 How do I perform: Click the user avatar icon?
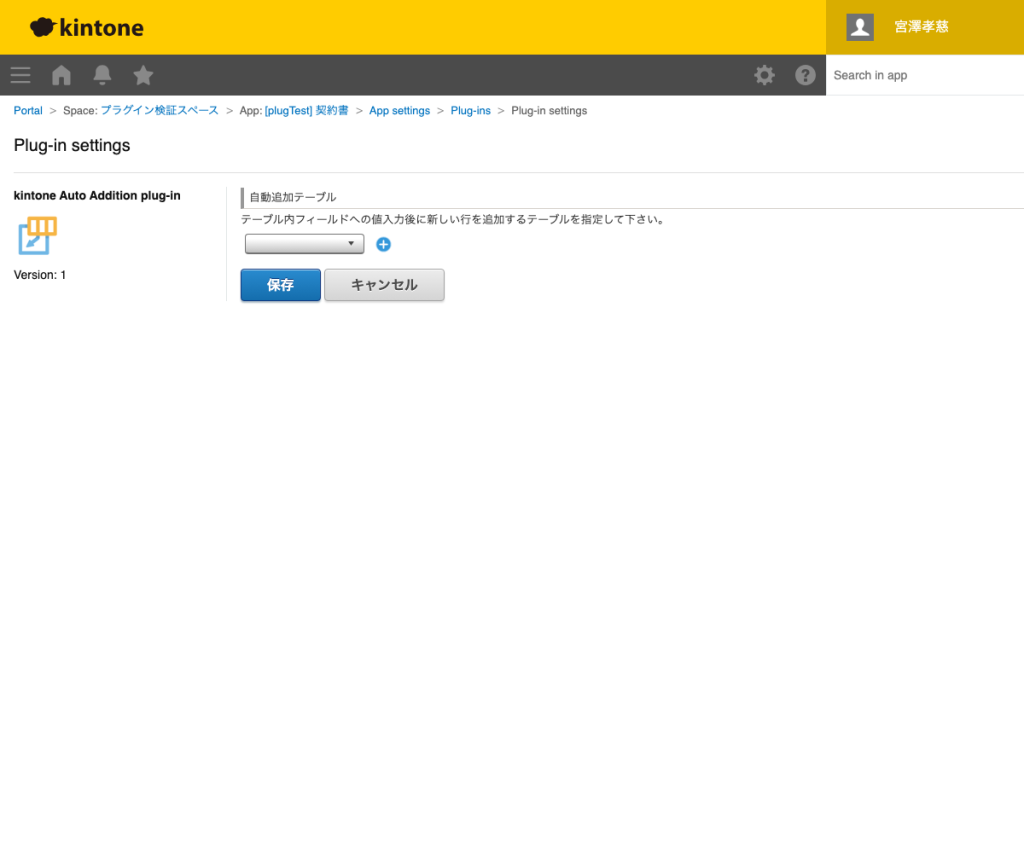(x=860, y=27)
